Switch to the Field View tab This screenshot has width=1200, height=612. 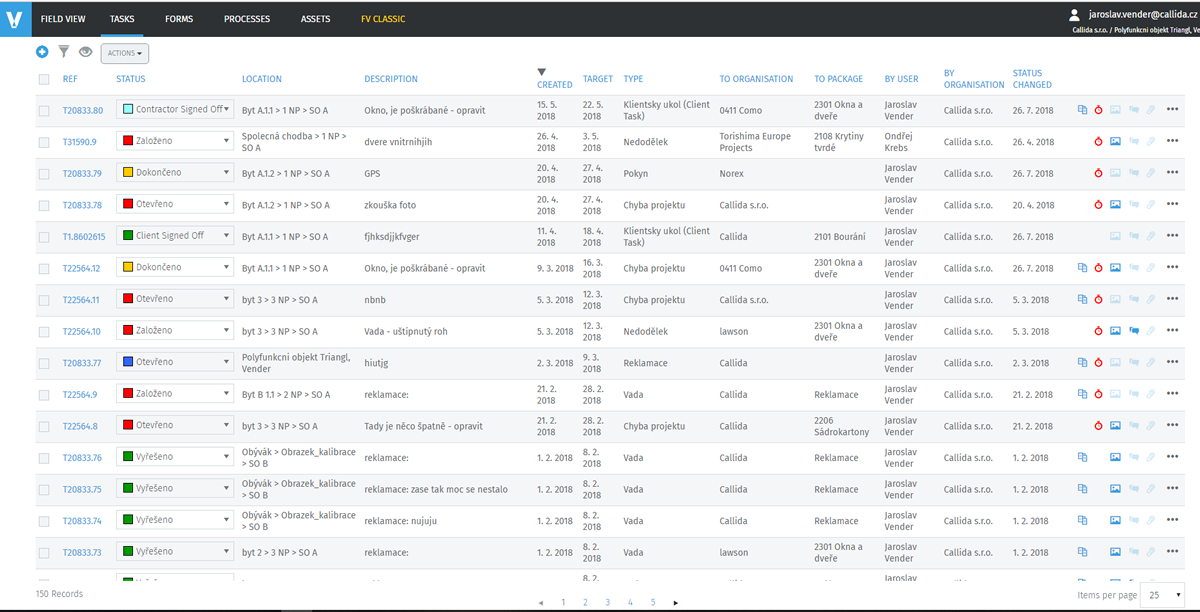click(63, 19)
